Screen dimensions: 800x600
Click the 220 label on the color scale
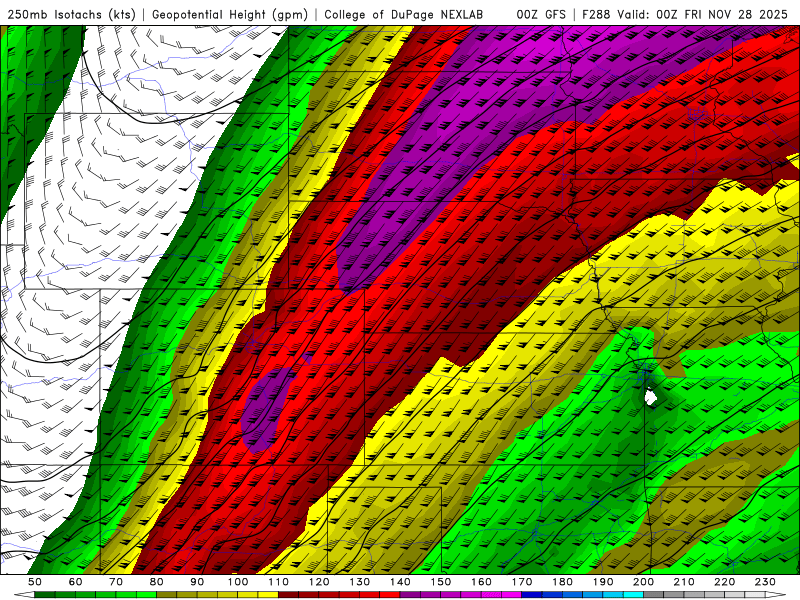(724, 582)
